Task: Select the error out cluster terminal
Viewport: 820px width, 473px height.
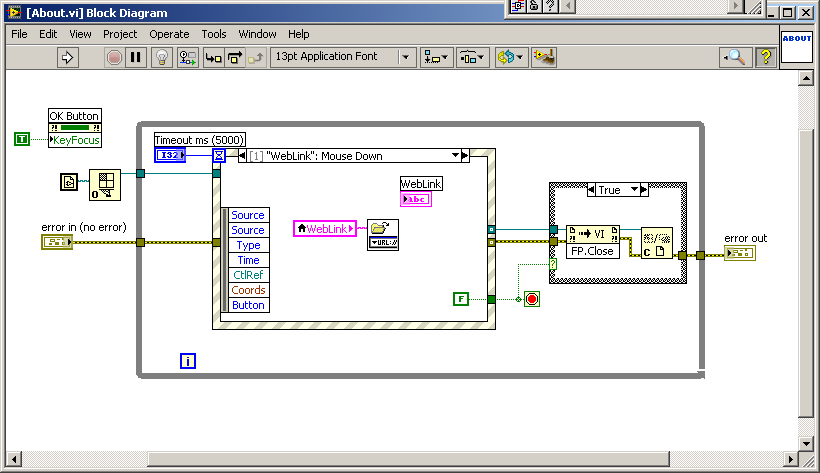Action: pyautogui.click(x=740, y=253)
